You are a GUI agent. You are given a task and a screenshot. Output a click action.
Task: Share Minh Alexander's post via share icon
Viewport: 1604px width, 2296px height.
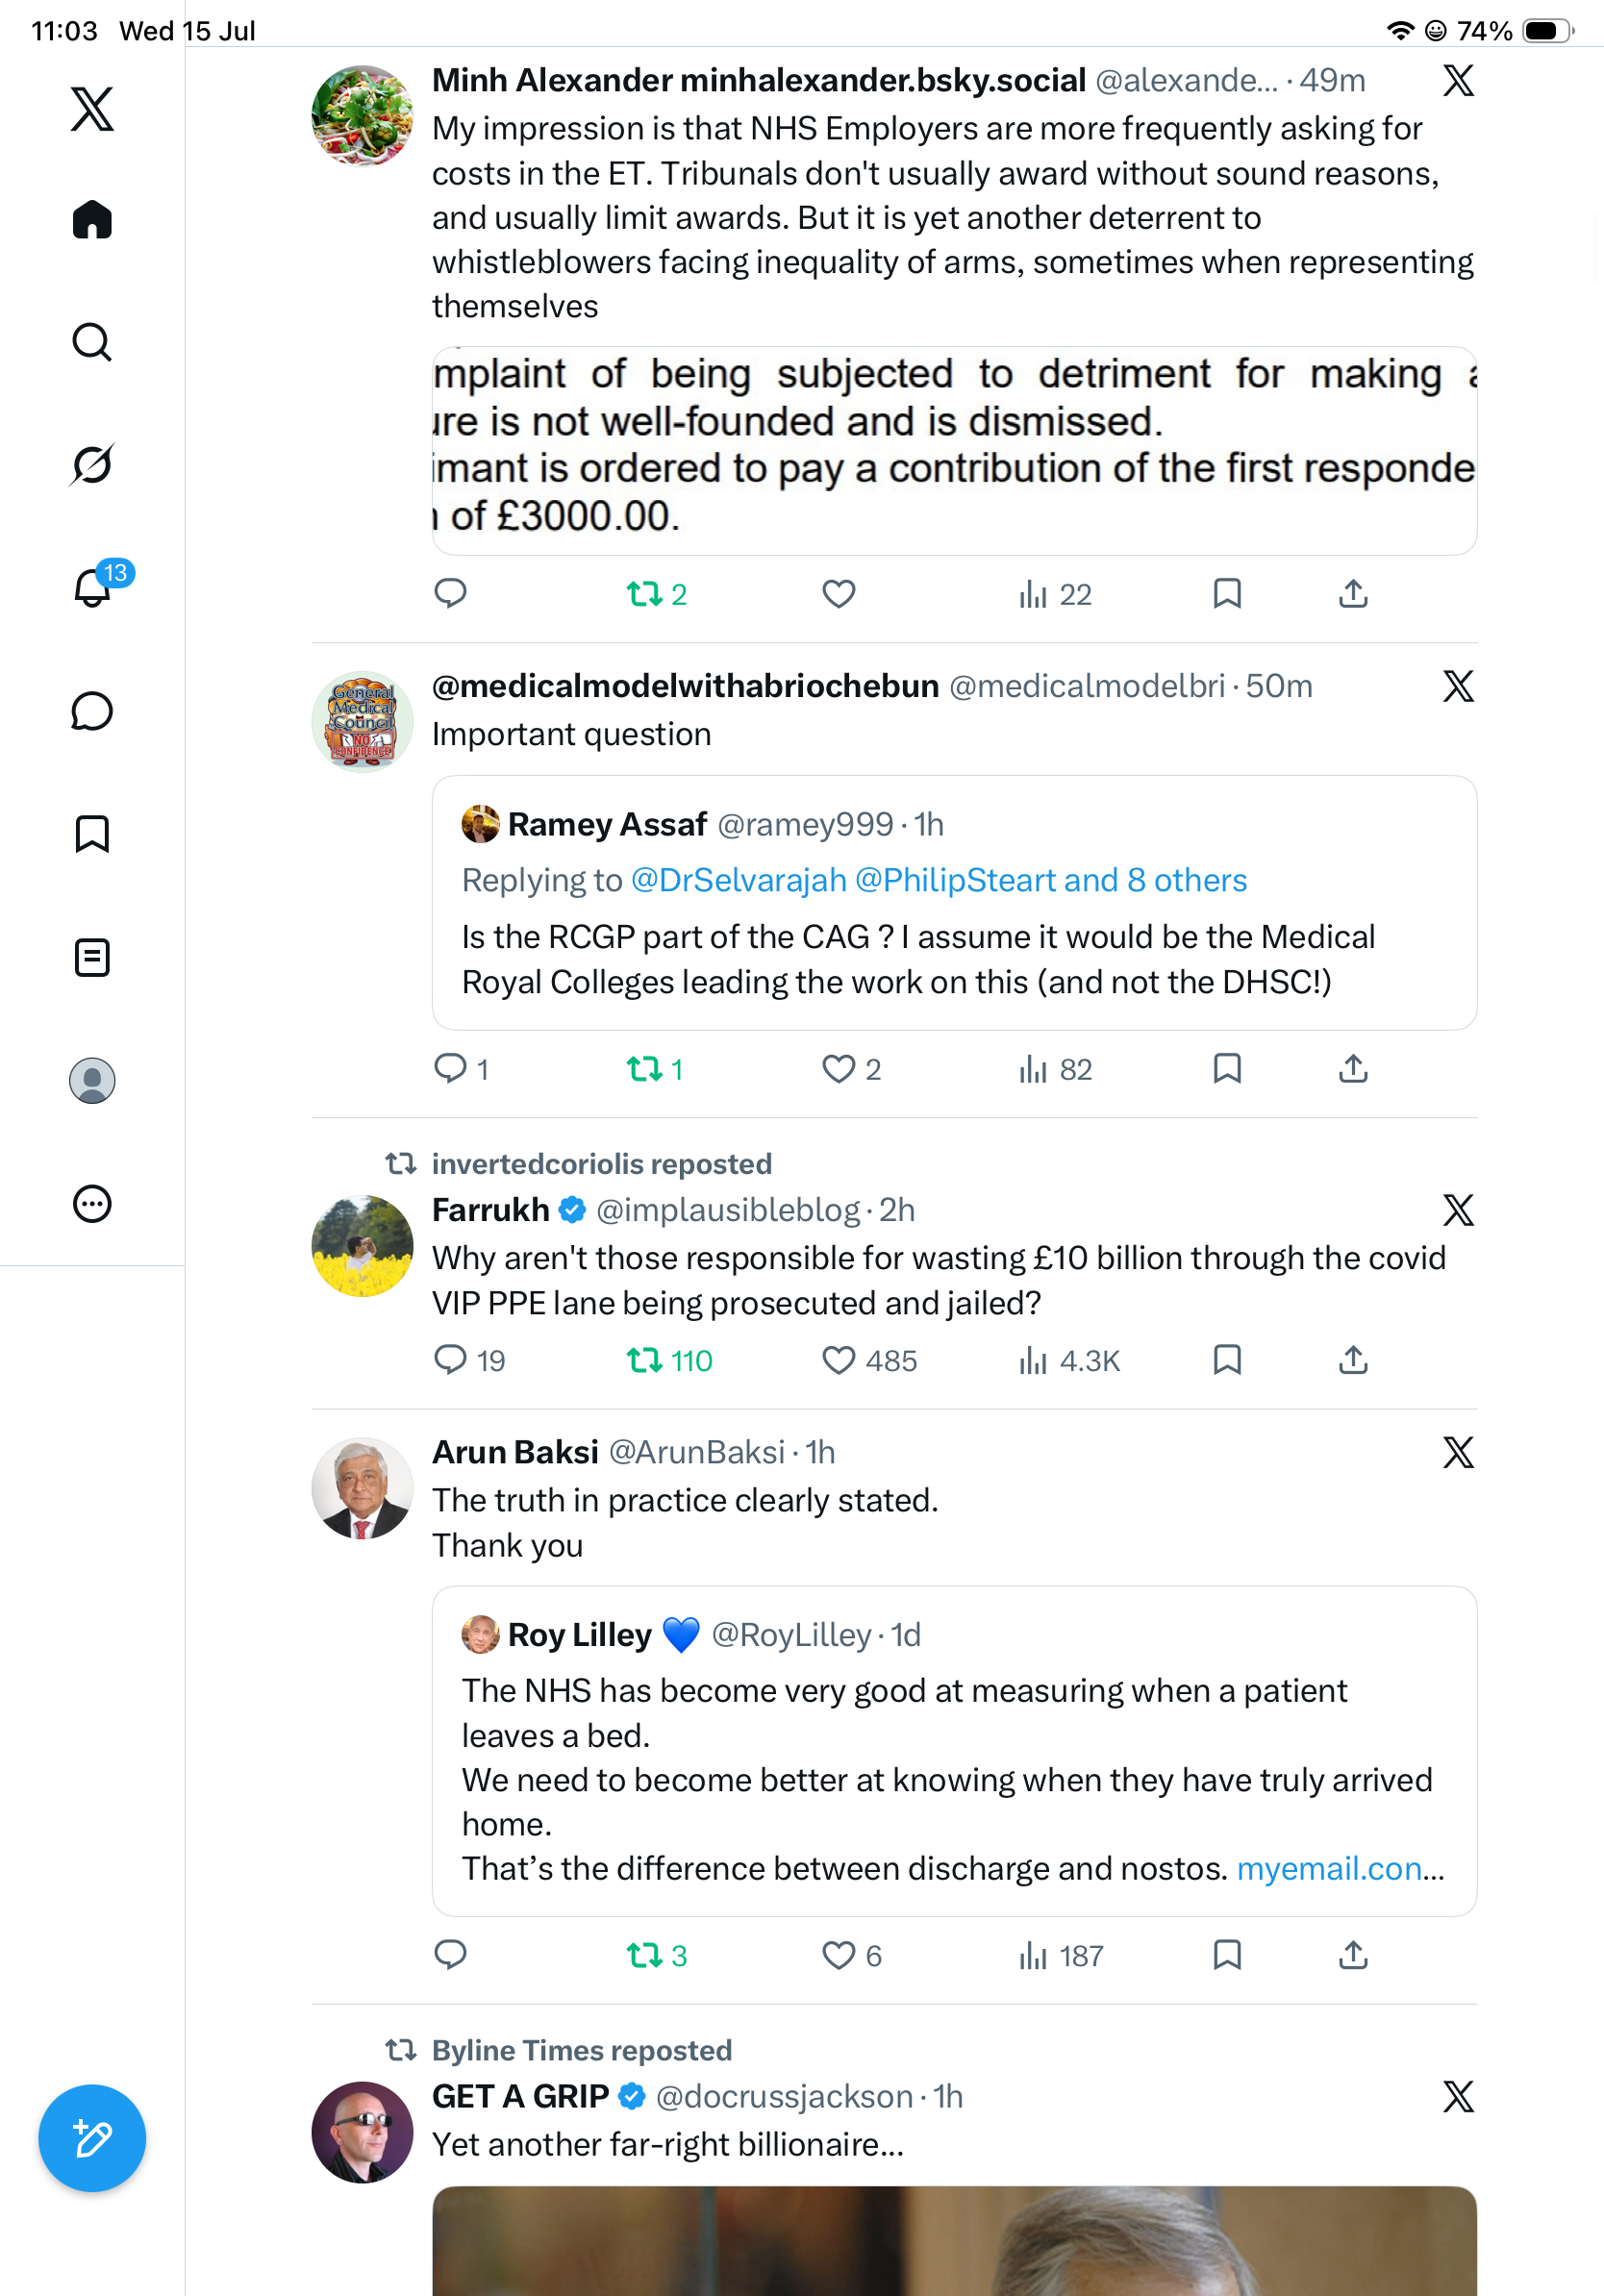[1353, 594]
